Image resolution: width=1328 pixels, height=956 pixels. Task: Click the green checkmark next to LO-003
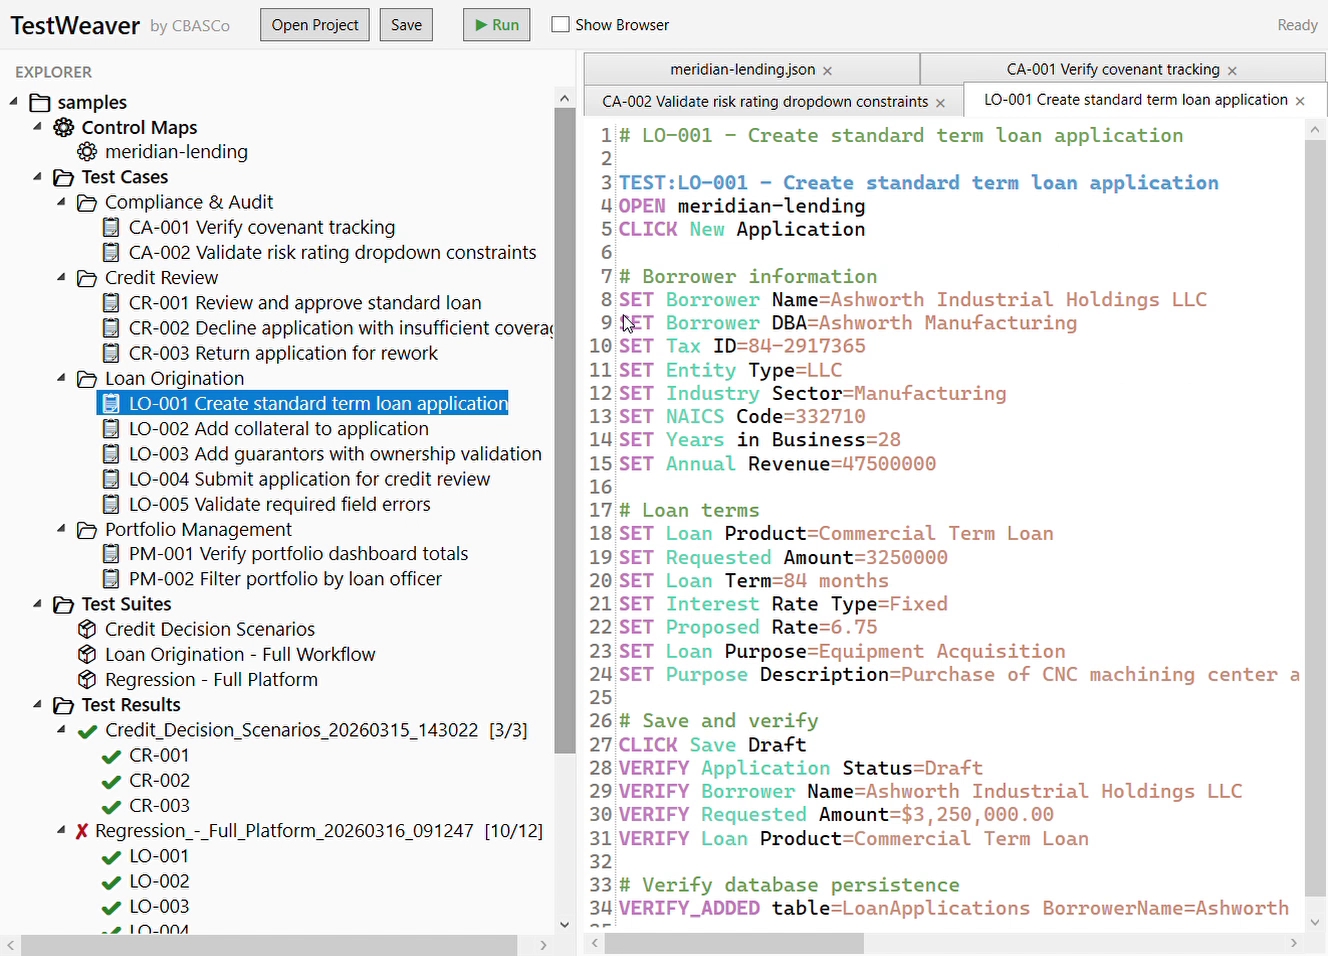111,905
